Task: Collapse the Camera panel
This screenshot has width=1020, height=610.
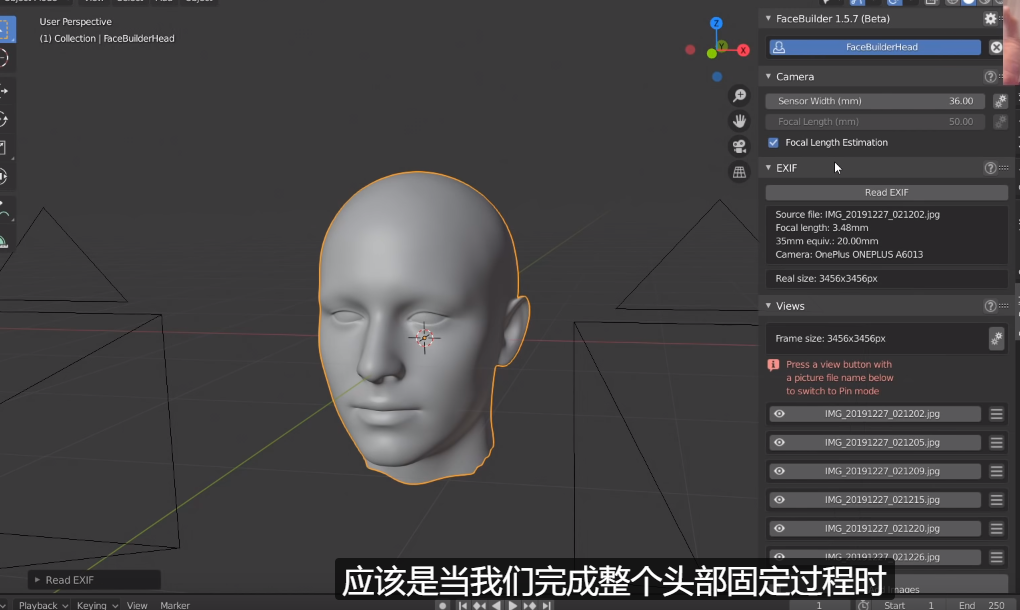Action: (x=768, y=77)
